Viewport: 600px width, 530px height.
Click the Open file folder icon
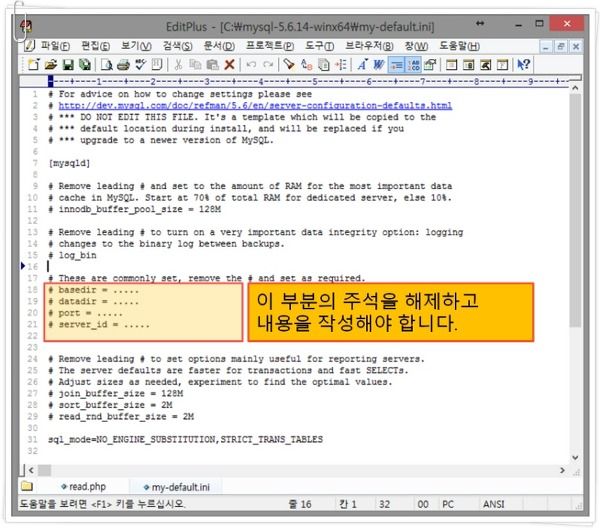(x=51, y=65)
